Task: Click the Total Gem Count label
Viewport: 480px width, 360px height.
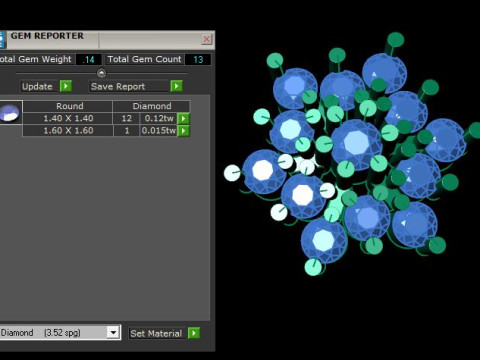Action: point(144,59)
